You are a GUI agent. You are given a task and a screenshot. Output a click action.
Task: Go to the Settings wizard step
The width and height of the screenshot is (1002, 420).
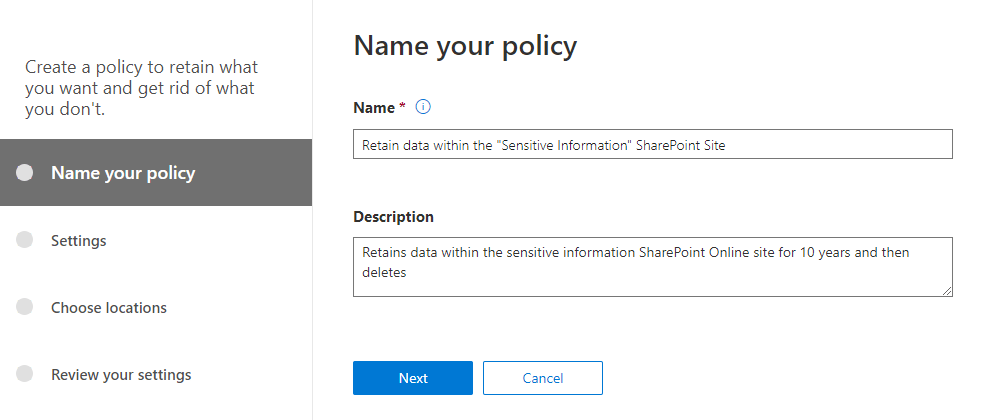pyautogui.click(x=78, y=241)
